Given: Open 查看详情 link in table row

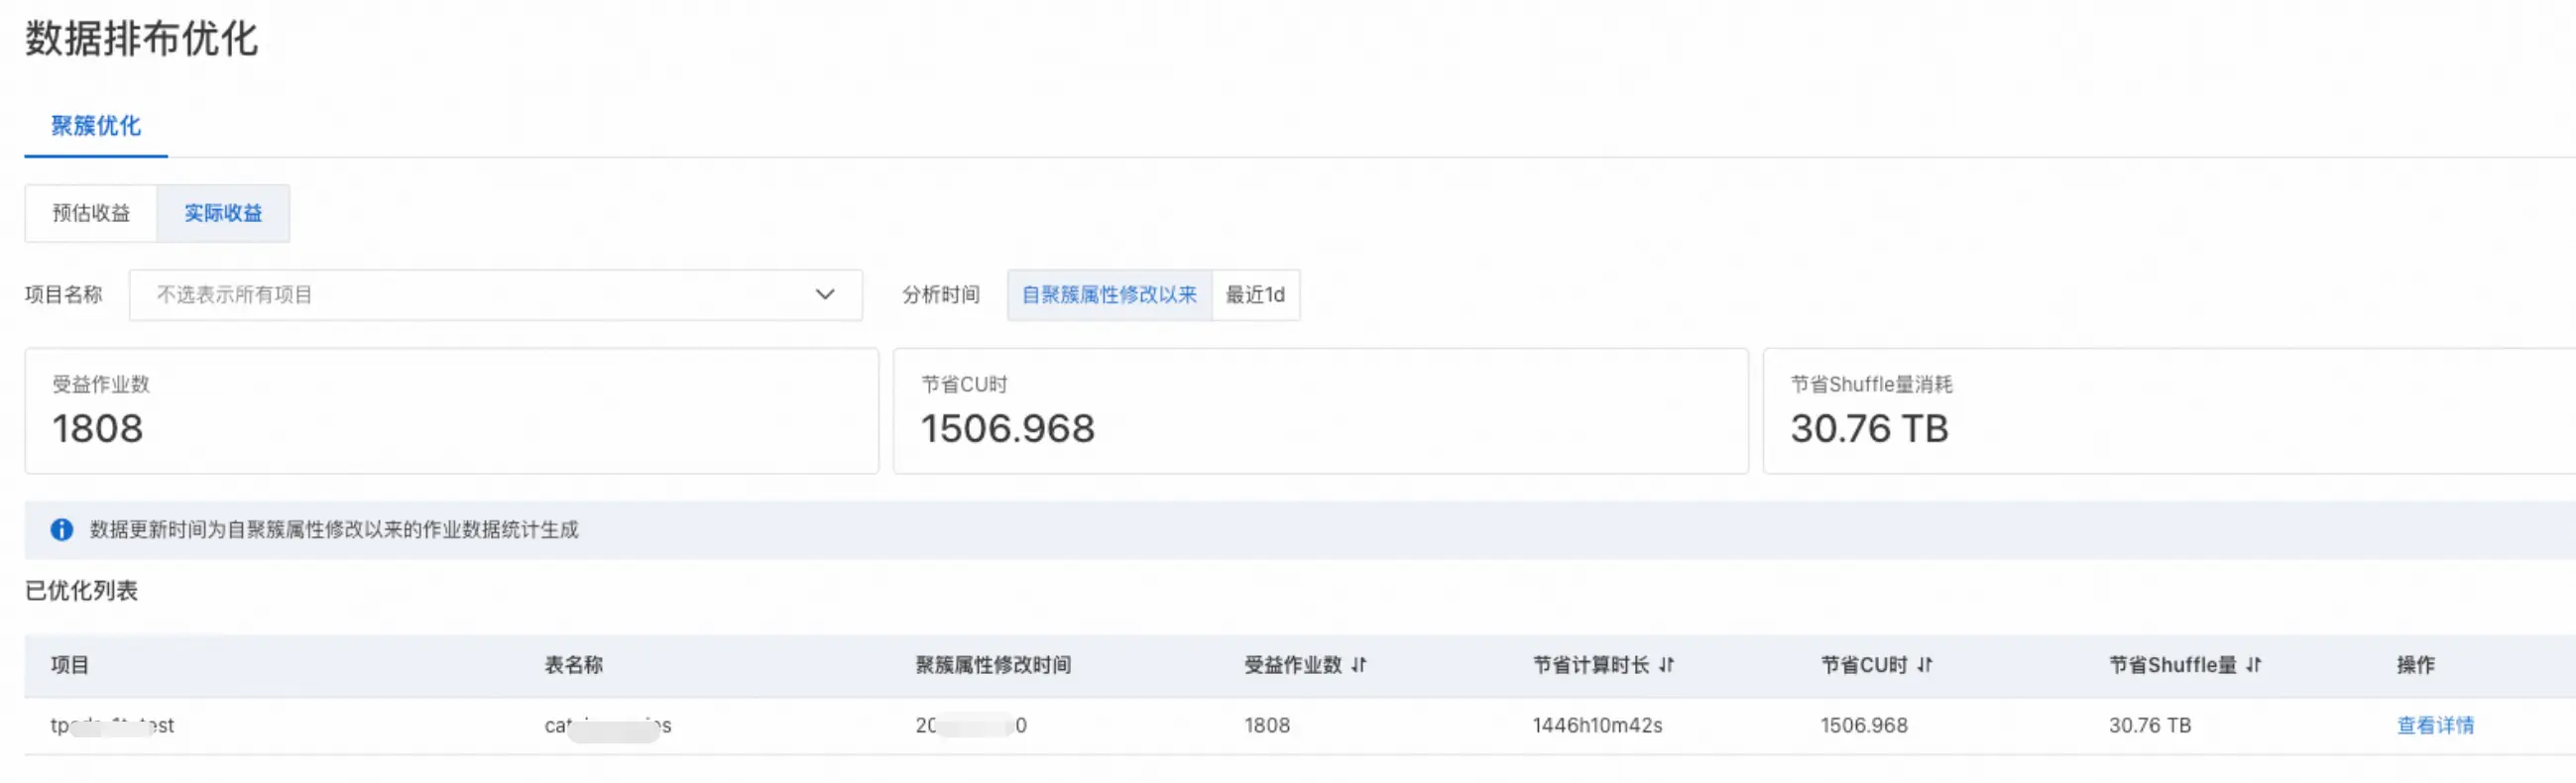Looking at the screenshot, I should point(2435,726).
